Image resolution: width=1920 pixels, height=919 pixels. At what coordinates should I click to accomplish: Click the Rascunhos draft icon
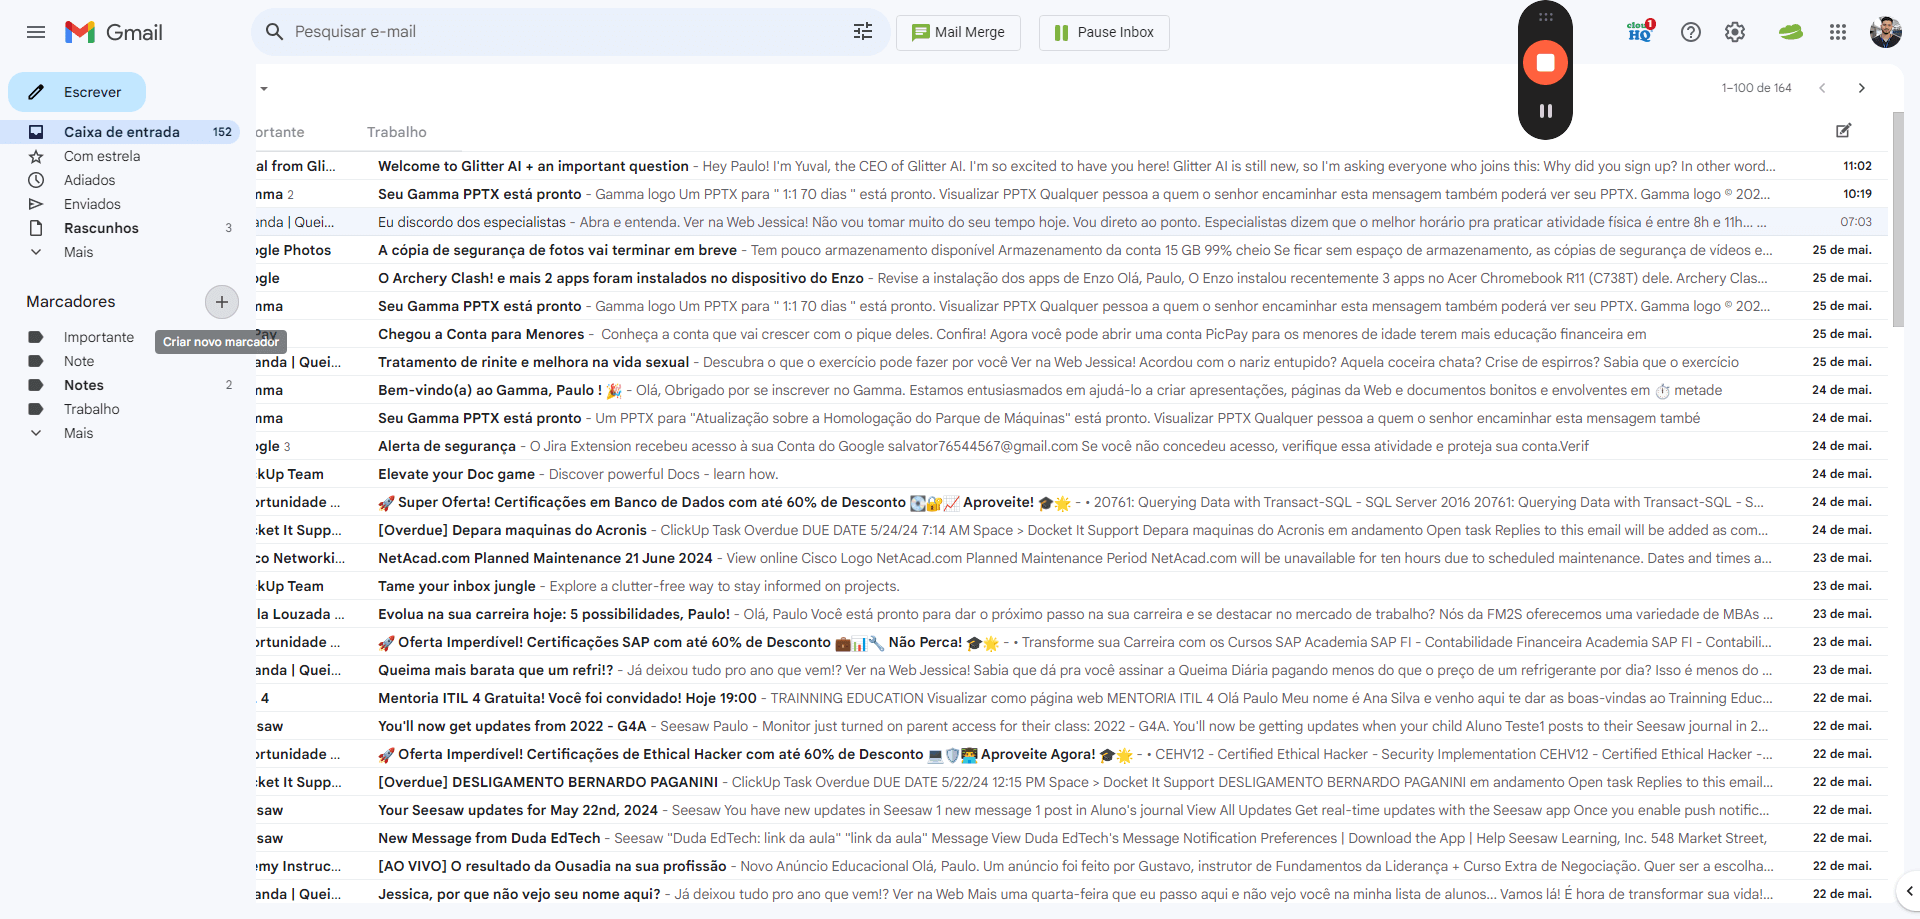[x=36, y=228]
